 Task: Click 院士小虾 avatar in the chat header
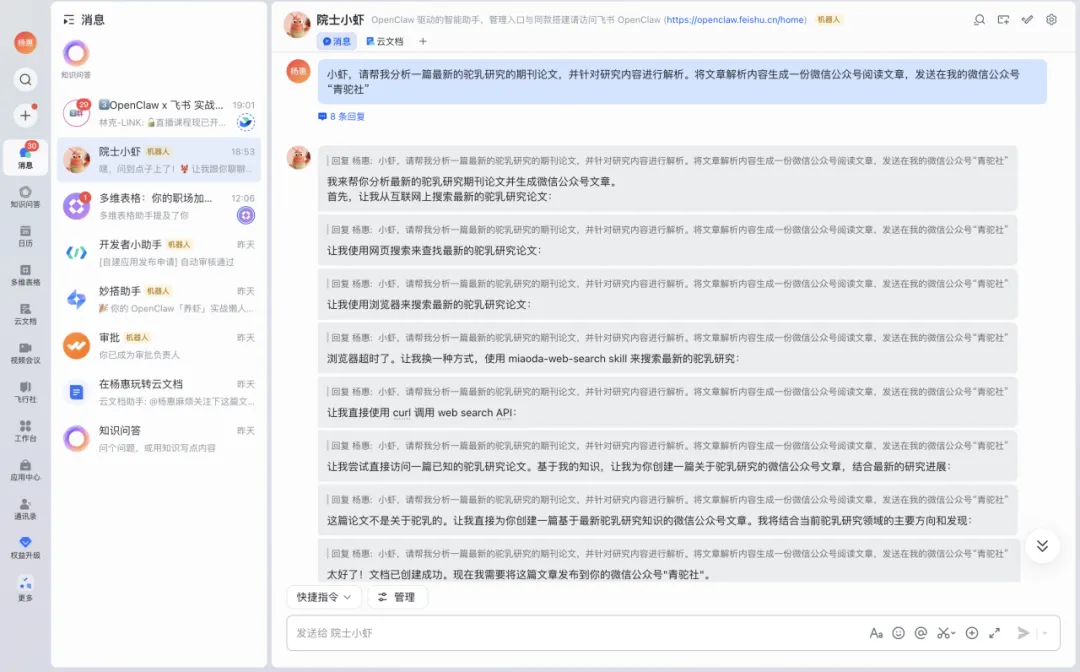(x=297, y=24)
